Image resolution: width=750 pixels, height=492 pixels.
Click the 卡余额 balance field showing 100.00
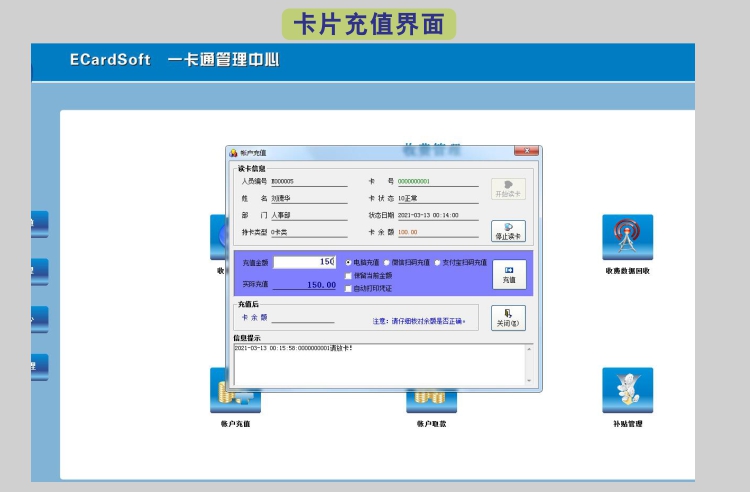coord(437,232)
